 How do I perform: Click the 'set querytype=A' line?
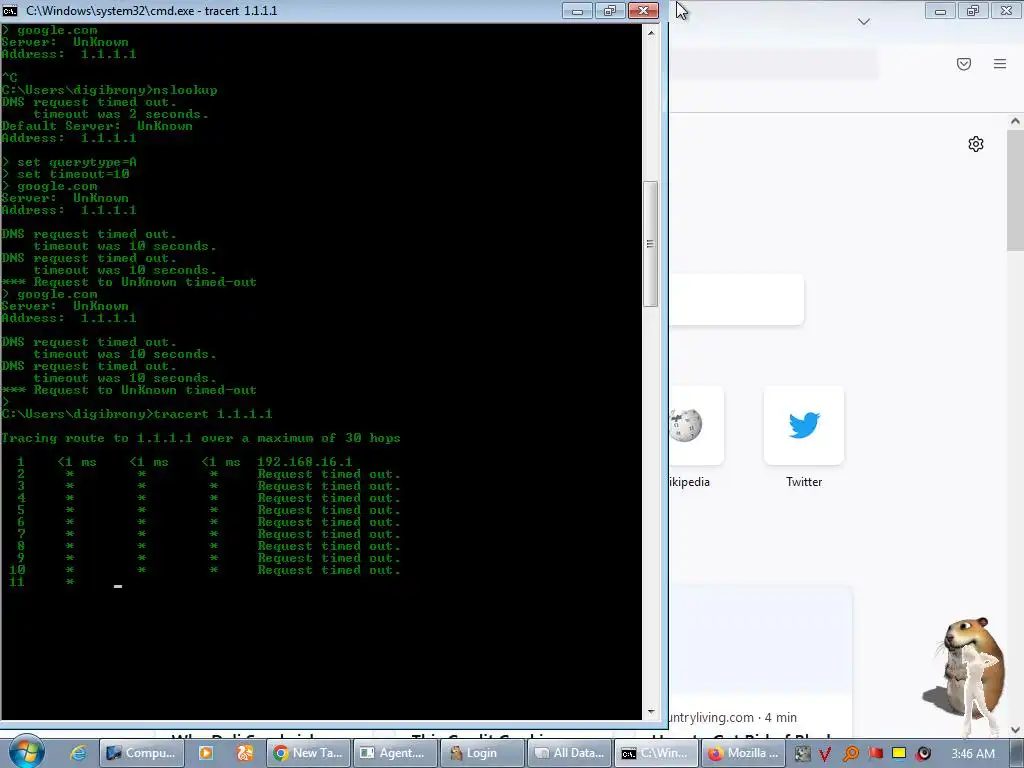tap(69, 162)
